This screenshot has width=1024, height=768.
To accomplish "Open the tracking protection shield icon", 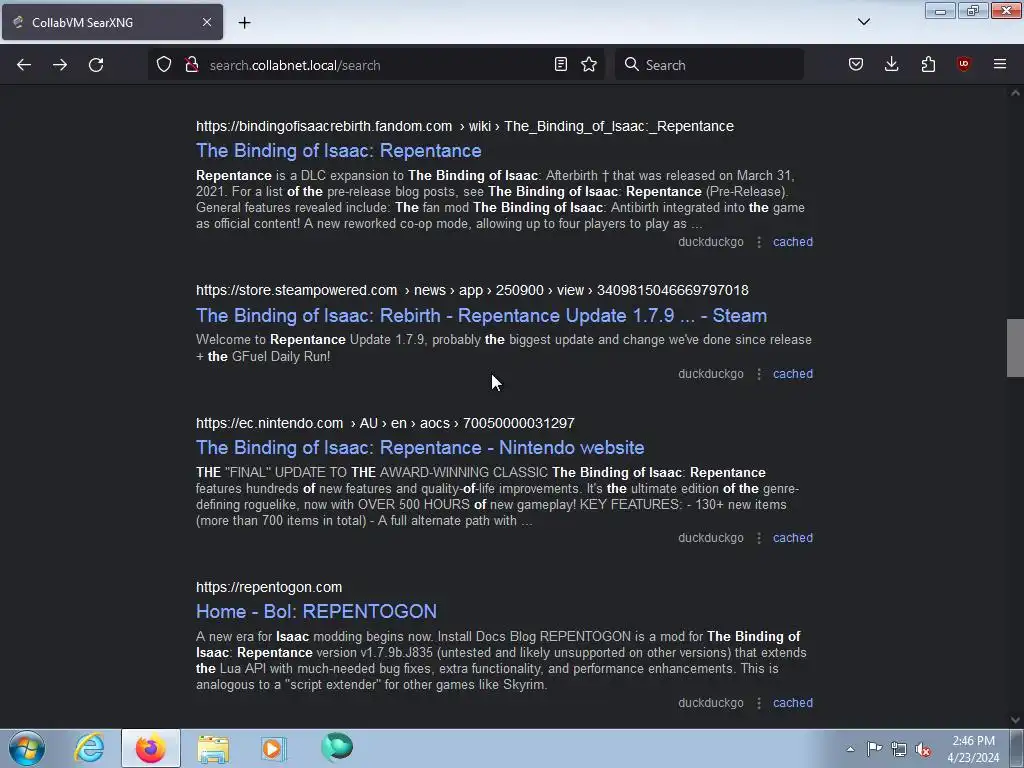I will (x=164, y=65).
